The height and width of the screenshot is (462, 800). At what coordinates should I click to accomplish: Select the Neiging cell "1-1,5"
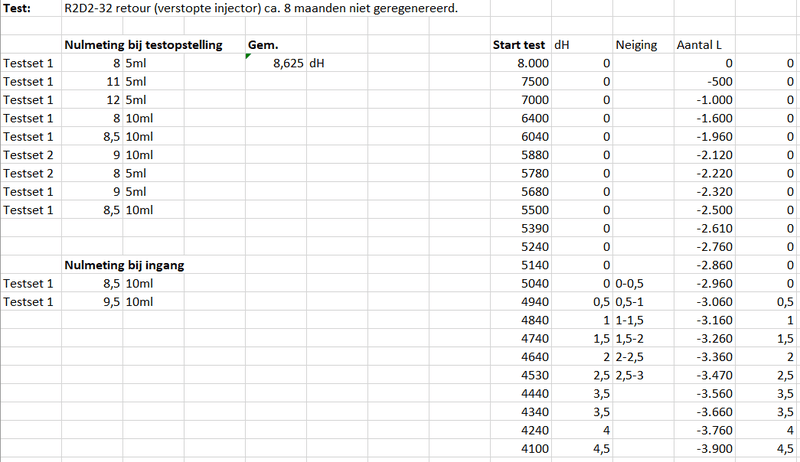(x=629, y=320)
